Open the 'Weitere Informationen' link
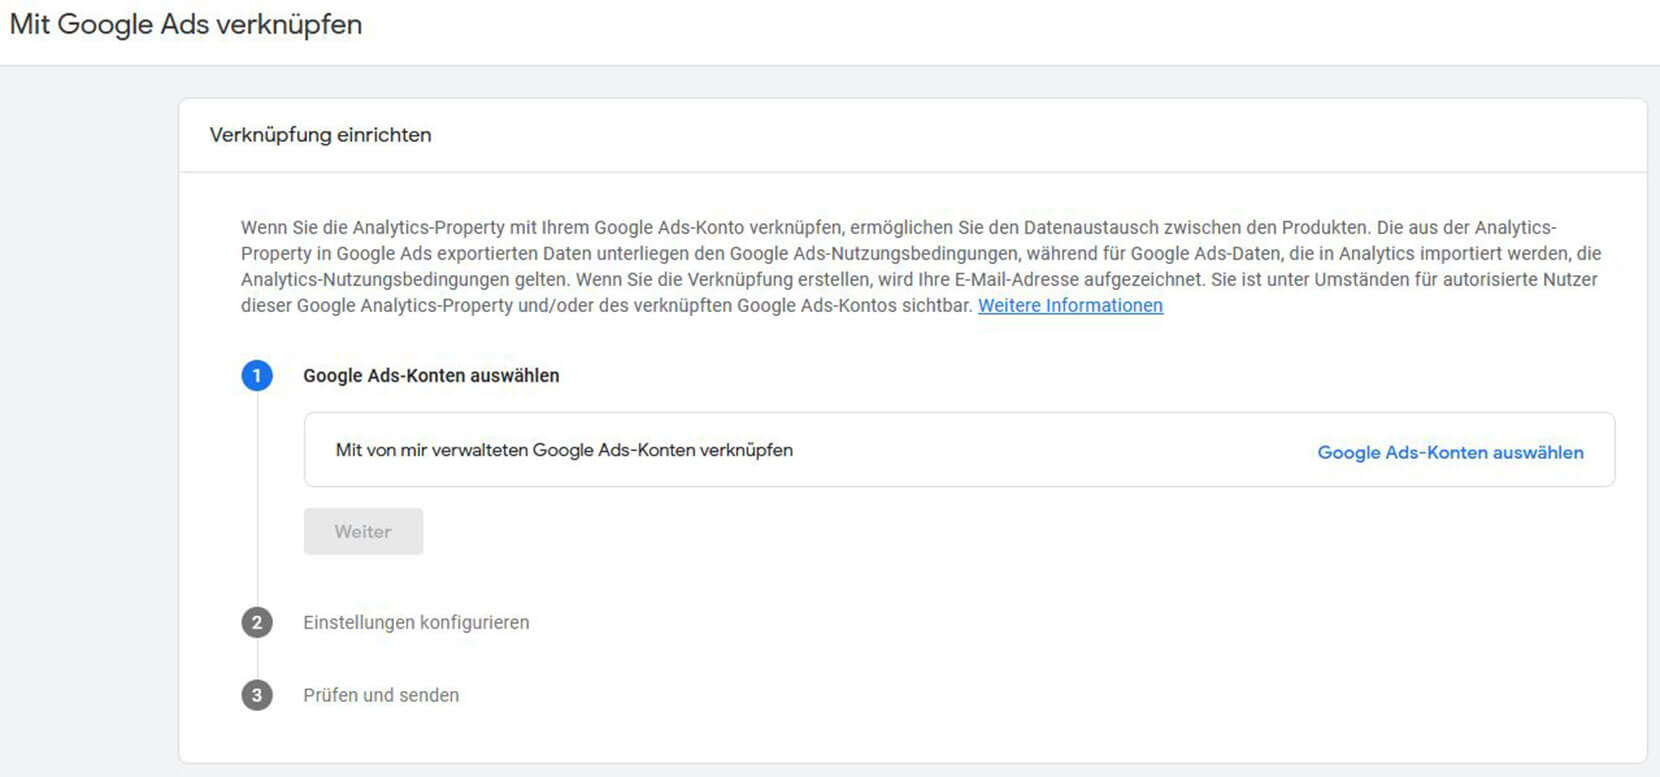The height and width of the screenshot is (777, 1660). (1070, 306)
